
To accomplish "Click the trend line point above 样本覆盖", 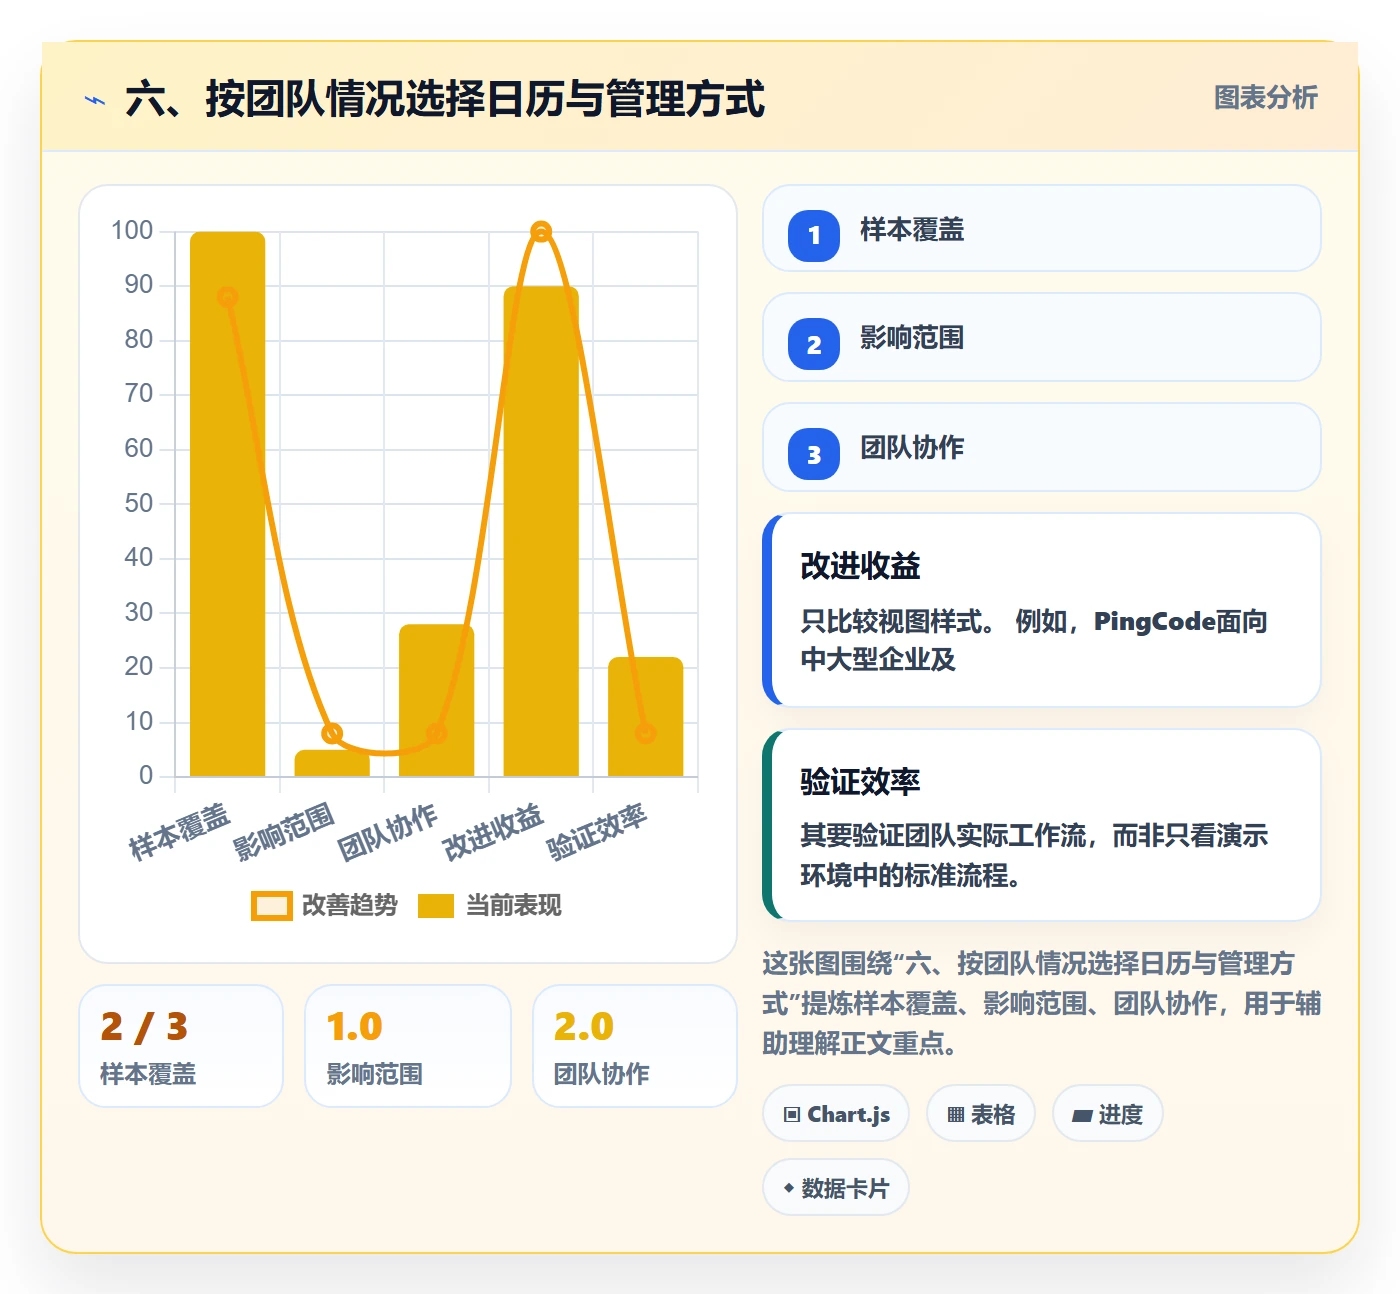I will [x=228, y=297].
